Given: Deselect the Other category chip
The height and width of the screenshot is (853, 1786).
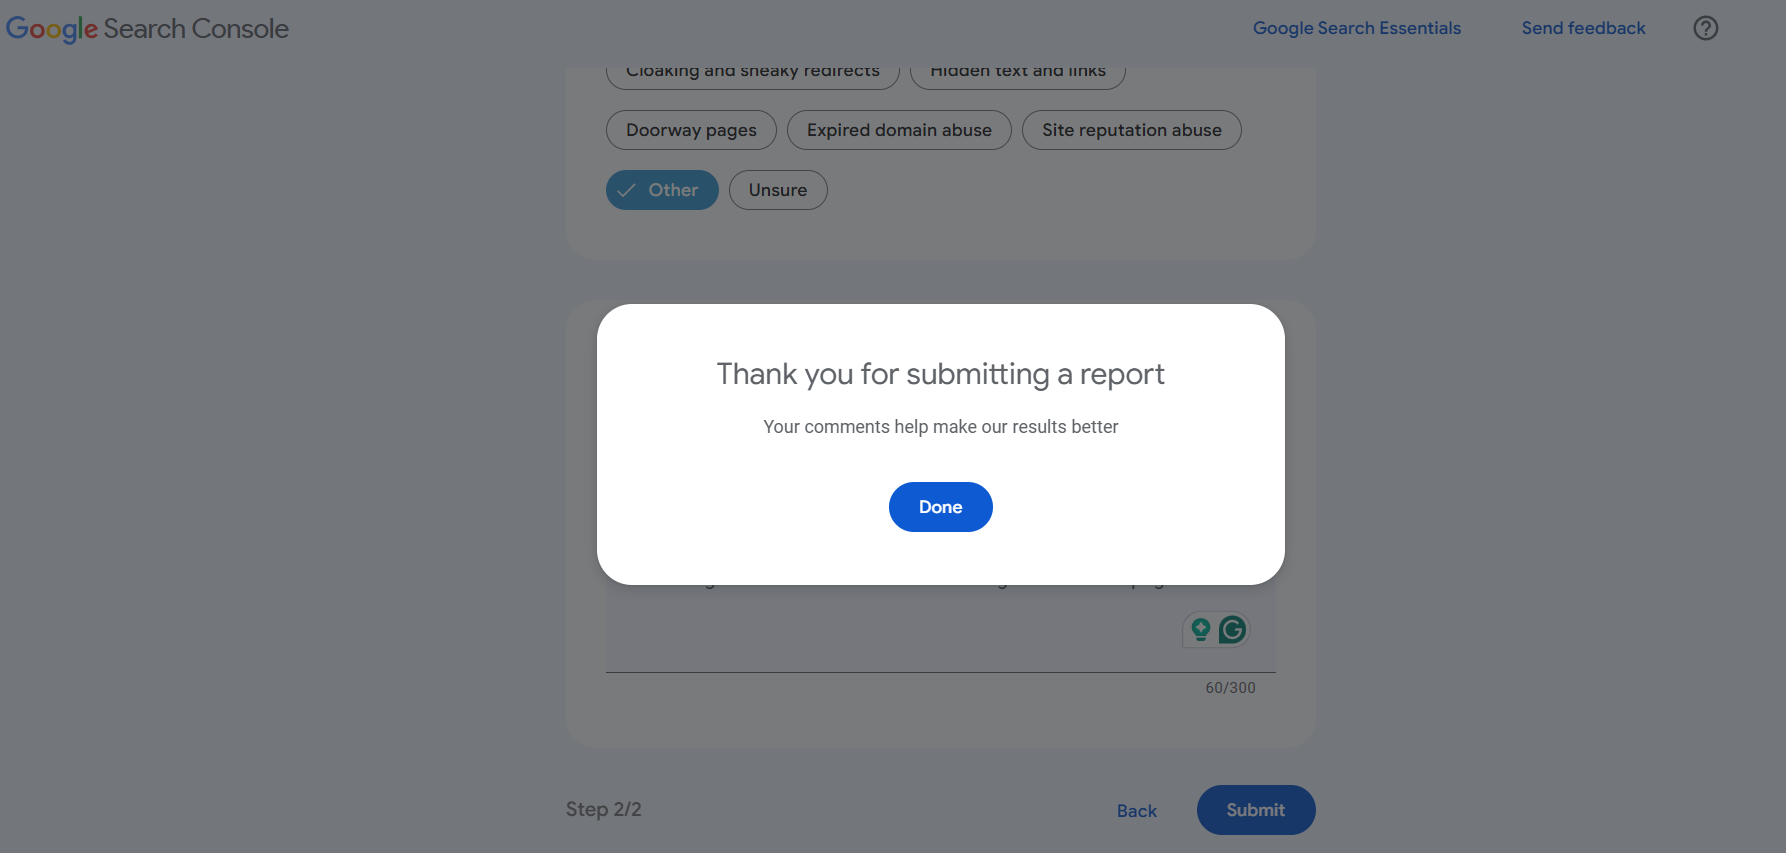Looking at the screenshot, I should [662, 190].
